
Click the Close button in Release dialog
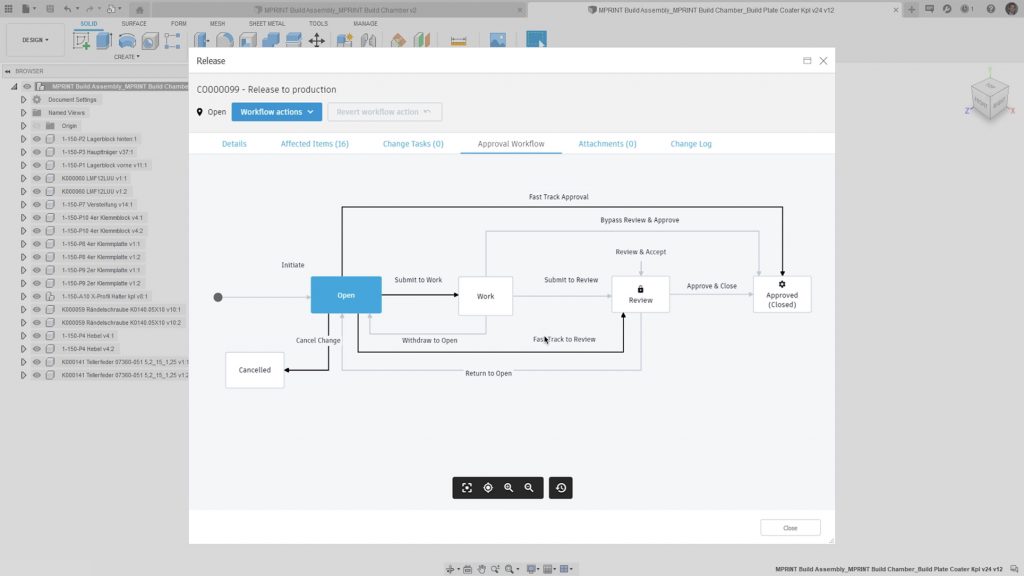[x=790, y=528]
